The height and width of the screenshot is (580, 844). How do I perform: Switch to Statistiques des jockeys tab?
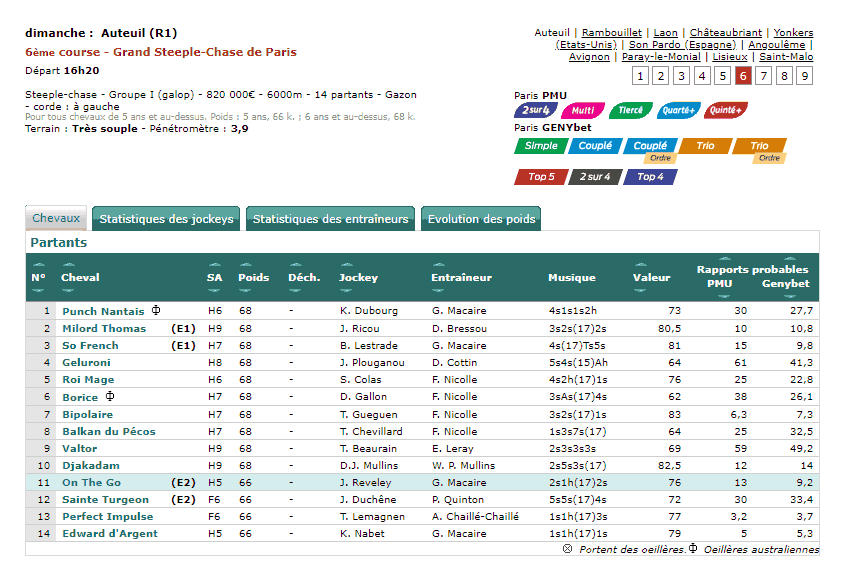pyautogui.click(x=166, y=219)
